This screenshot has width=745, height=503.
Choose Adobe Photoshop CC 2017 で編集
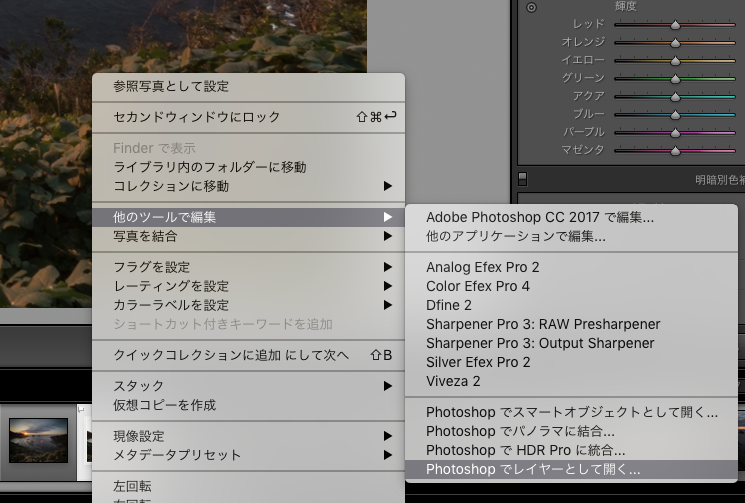[571, 217]
